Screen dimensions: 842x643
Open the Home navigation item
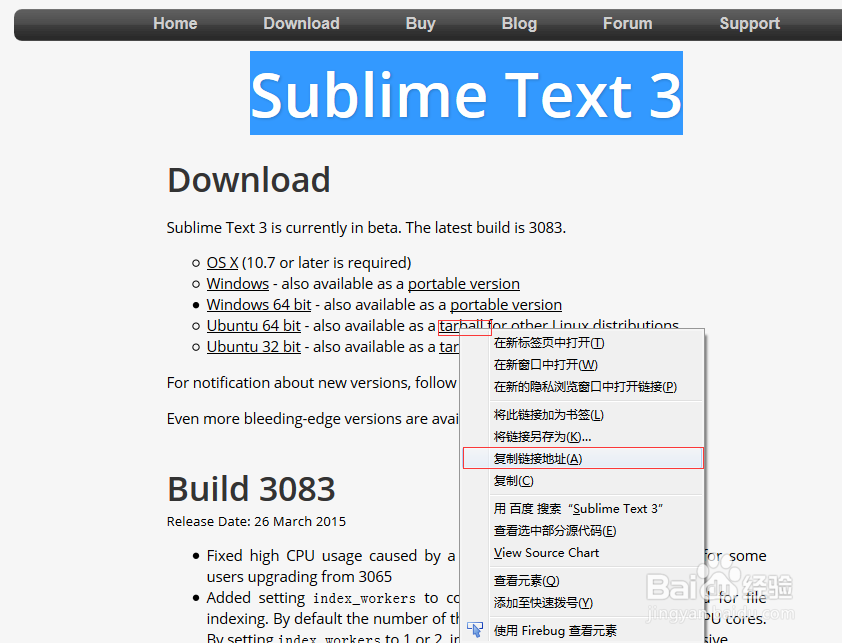click(x=175, y=24)
